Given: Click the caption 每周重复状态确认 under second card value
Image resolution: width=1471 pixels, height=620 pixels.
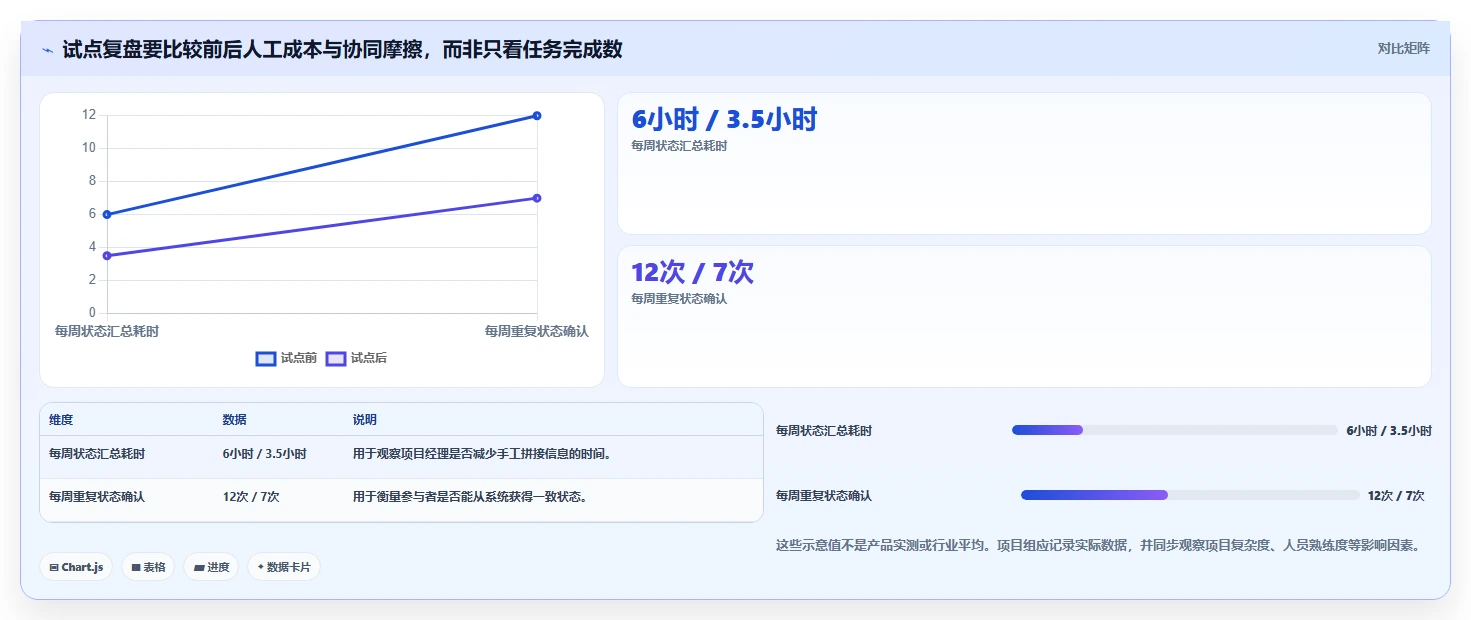Looking at the screenshot, I should coord(679,299).
